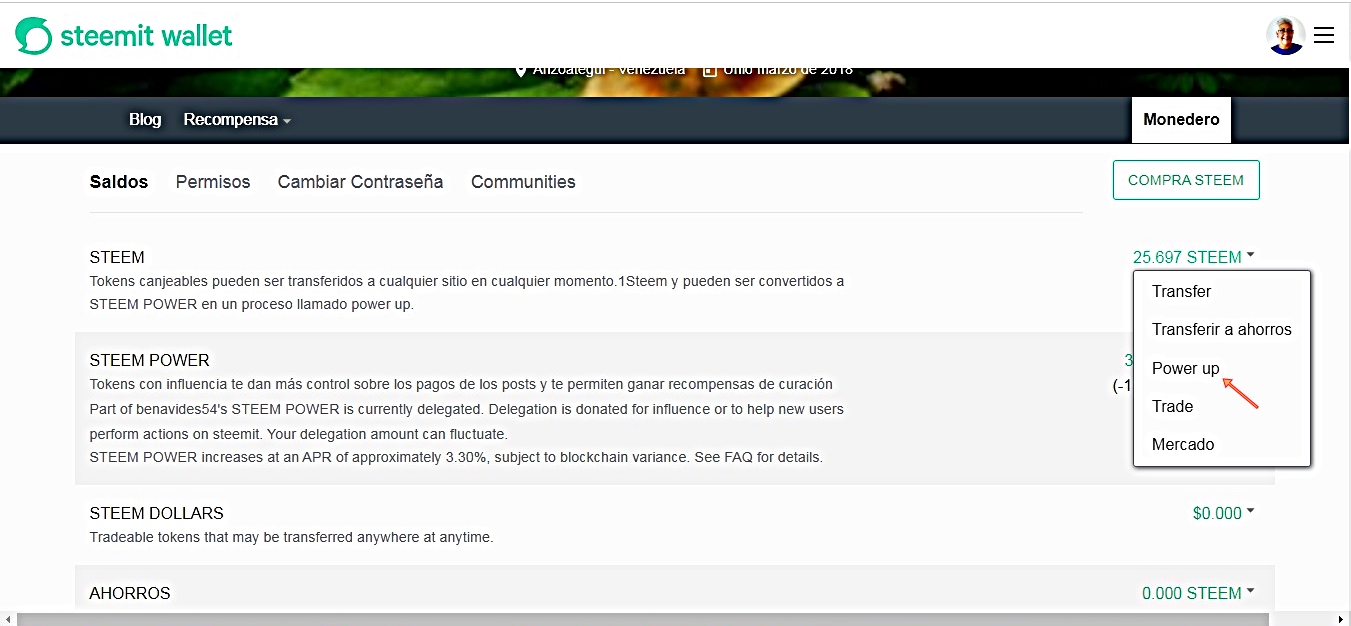
Task: Open Cambiar Contraseña tab
Action: 360,182
